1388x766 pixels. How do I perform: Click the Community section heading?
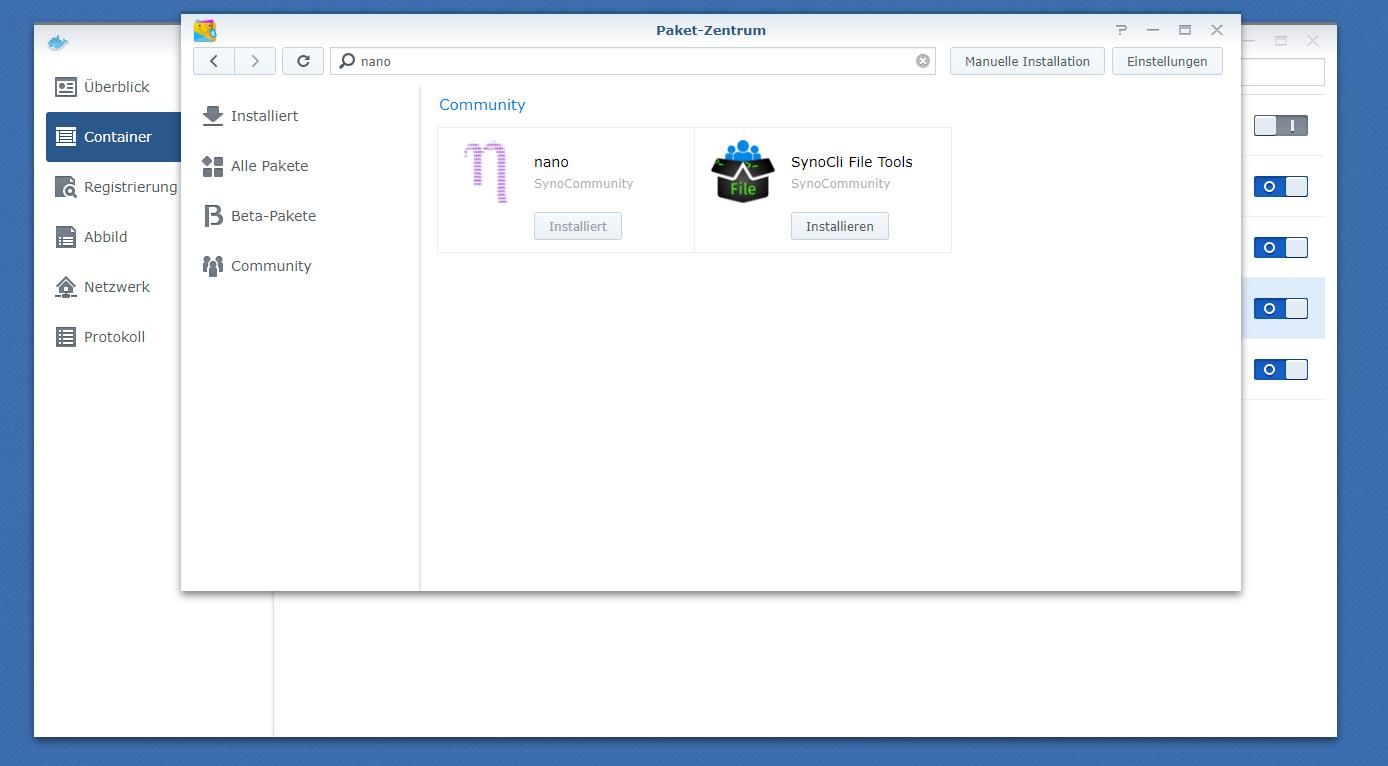482,105
